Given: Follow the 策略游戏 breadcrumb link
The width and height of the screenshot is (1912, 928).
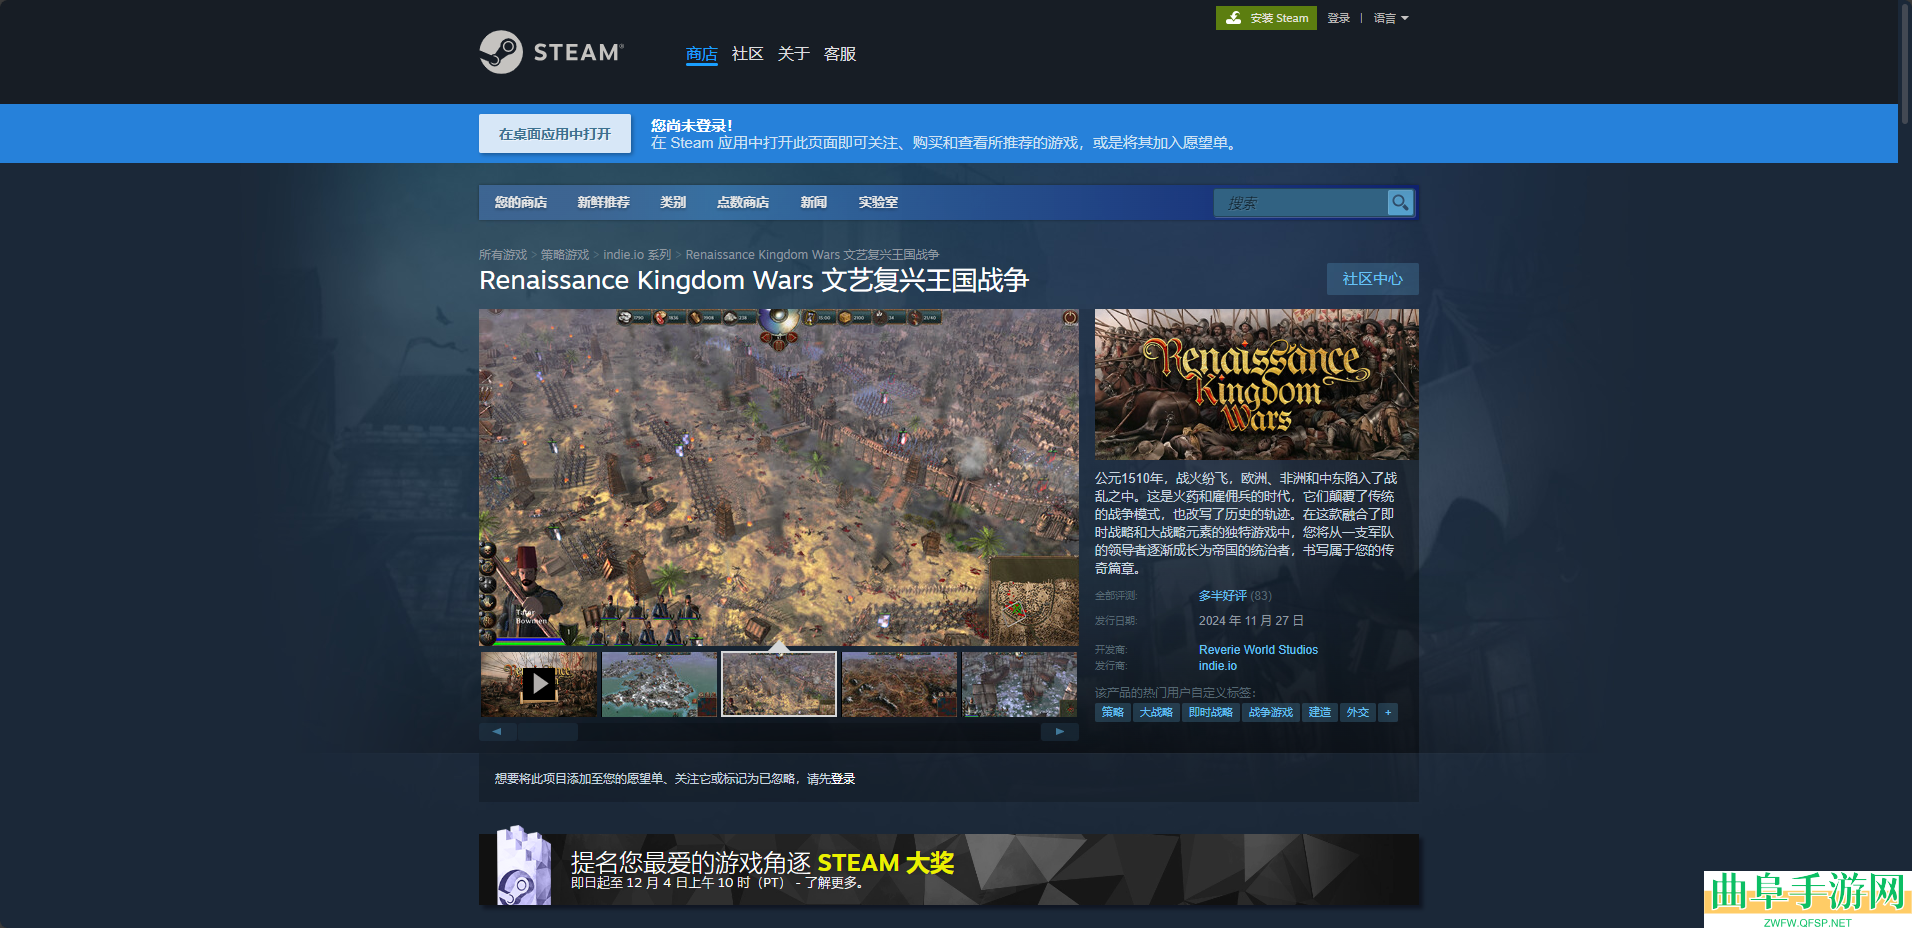Looking at the screenshot, I should 565,255.
